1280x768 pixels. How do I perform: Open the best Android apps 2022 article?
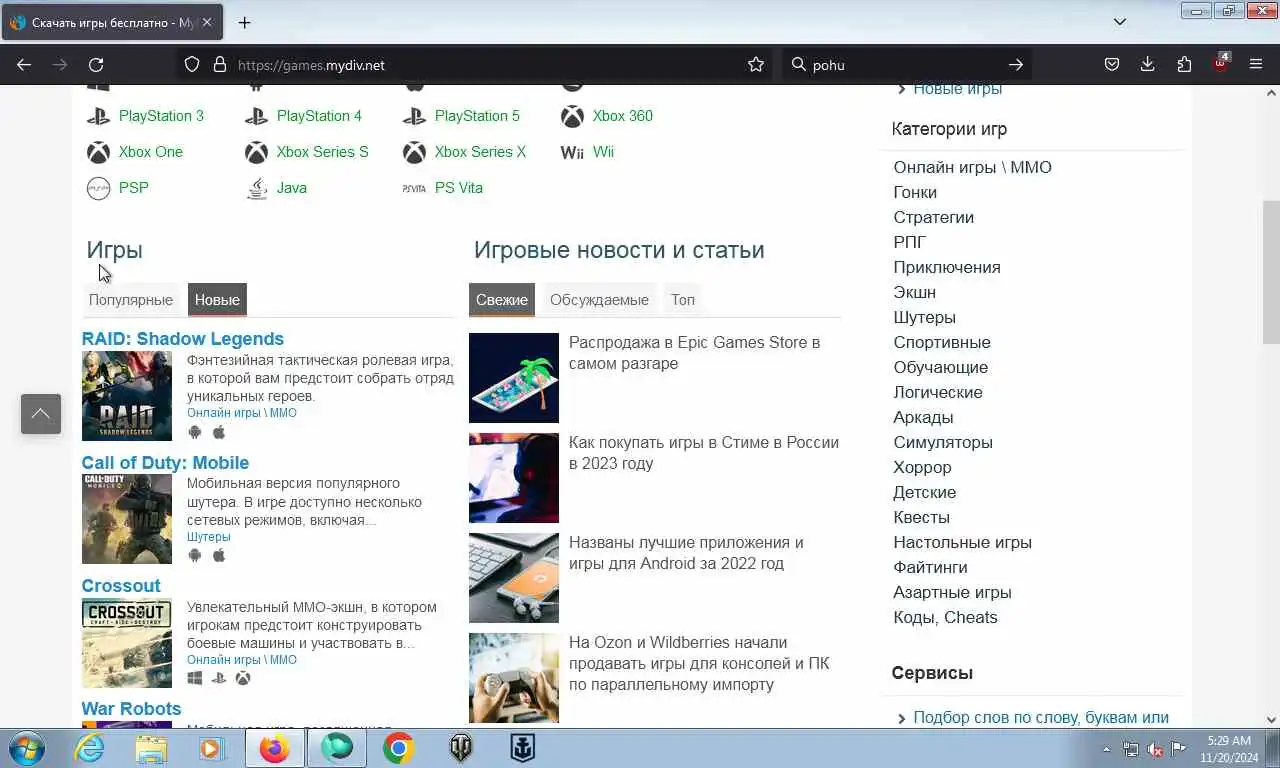(x=686, y=553)
